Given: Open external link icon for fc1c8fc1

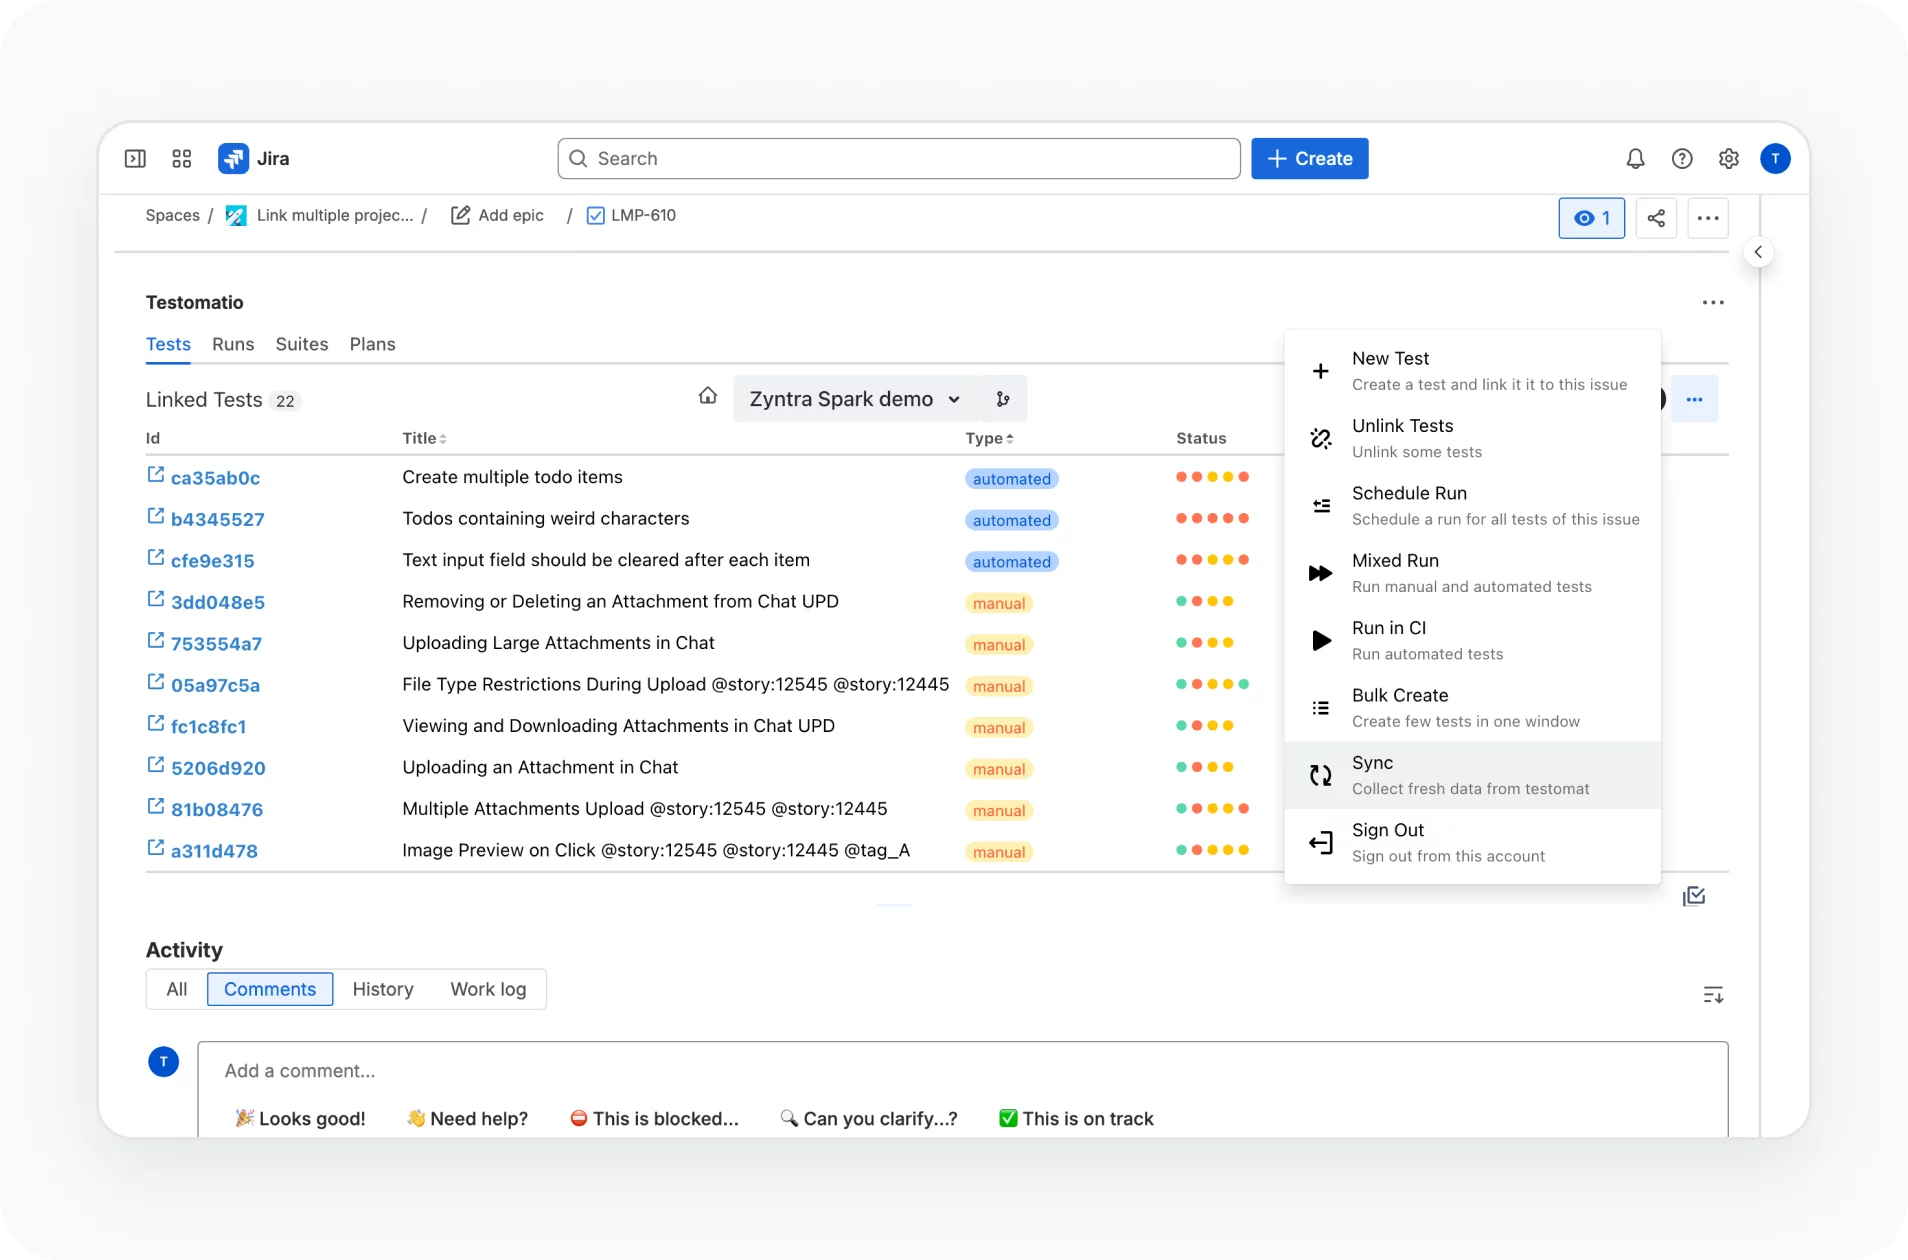Looking at the screenshot, I should point(155,724).
